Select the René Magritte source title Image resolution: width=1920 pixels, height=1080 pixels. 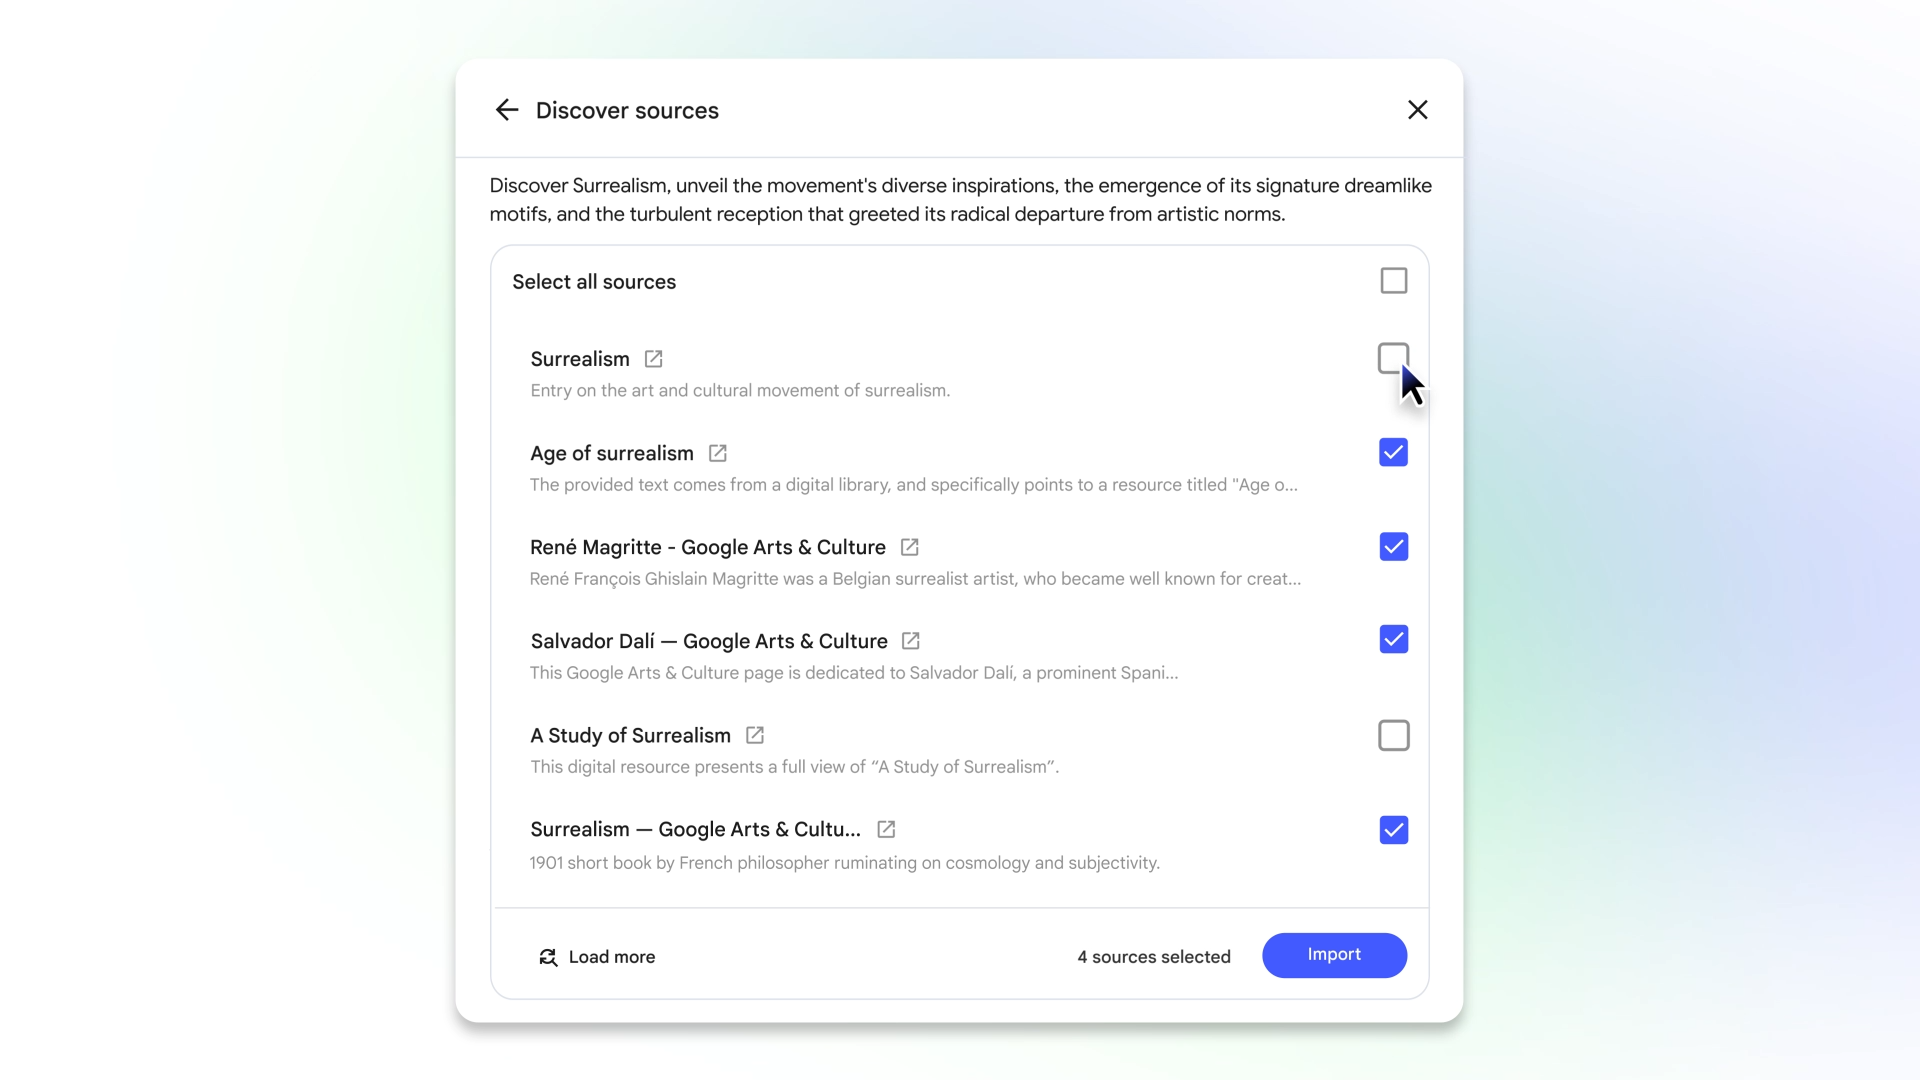click(708, 547)
